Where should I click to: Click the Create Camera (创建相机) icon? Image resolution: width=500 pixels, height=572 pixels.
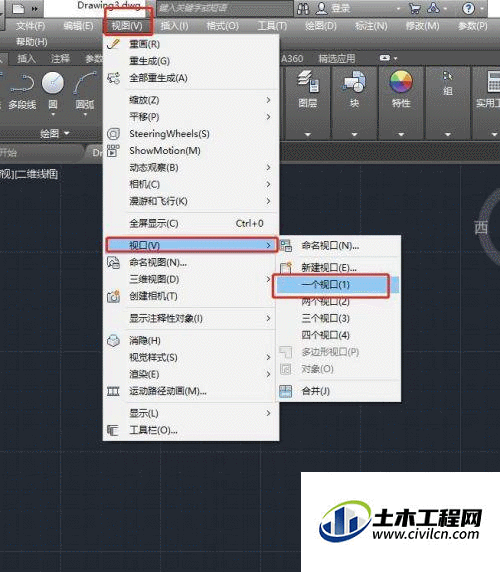pyautogui.click(x=113, y=296)
